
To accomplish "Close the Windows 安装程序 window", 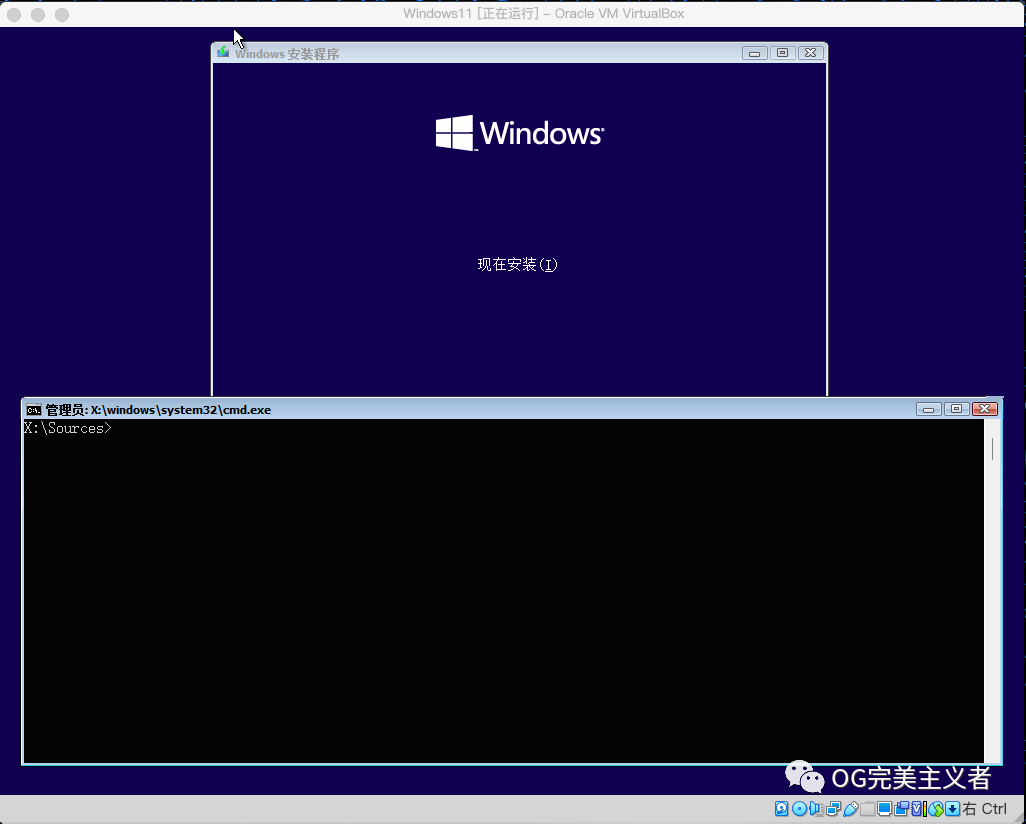I will point(811,53).
